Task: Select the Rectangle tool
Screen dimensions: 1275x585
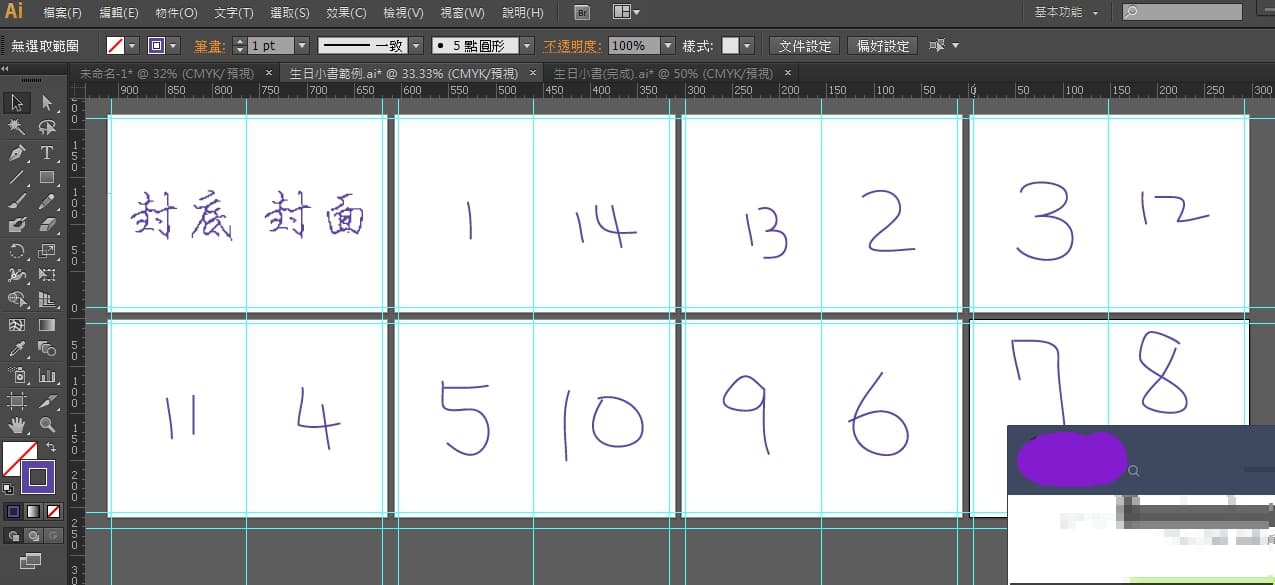Action: [47, 177]
